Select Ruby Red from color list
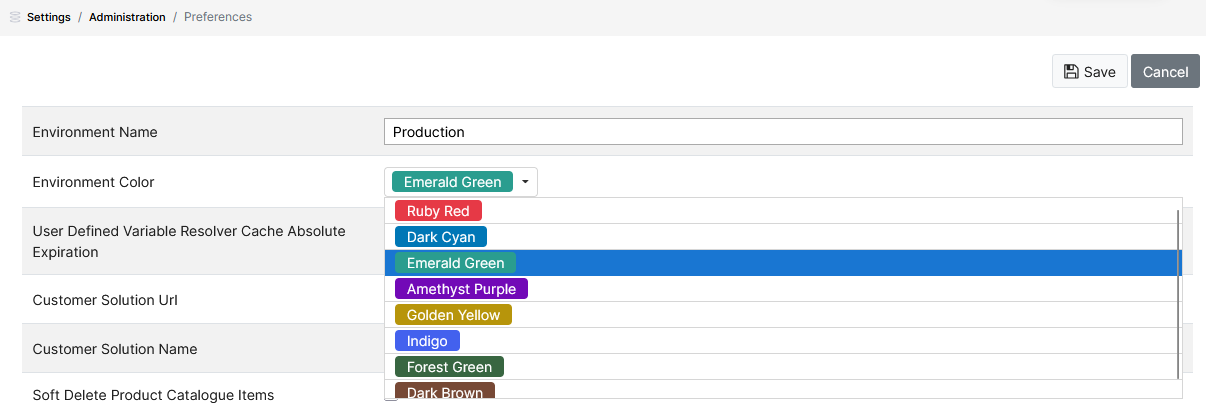 click(x=438, y=211)
